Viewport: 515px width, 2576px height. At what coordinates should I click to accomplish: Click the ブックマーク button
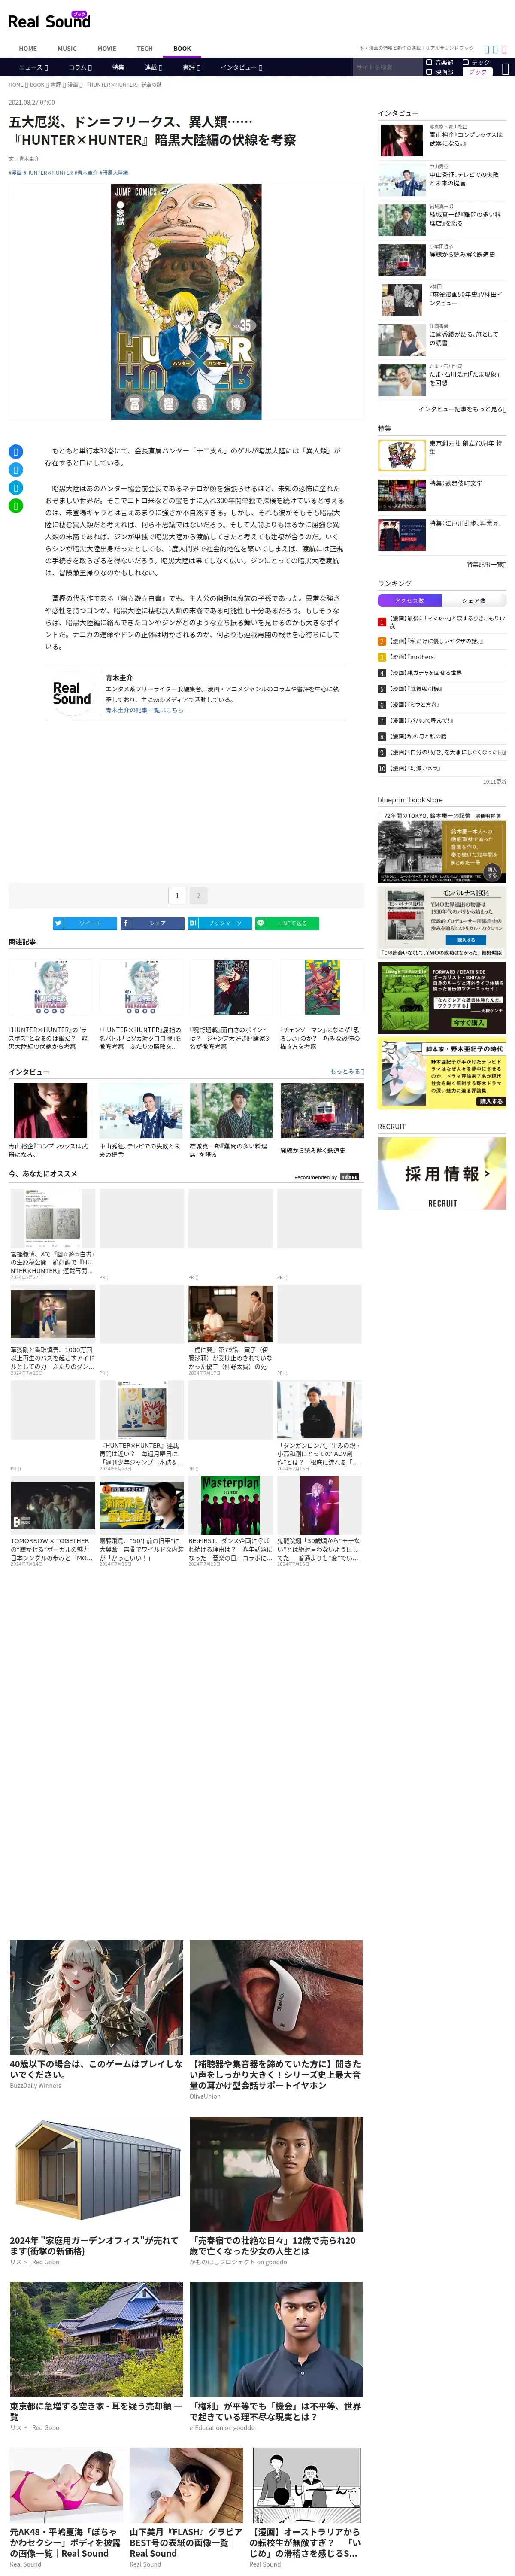coord(220,923)
